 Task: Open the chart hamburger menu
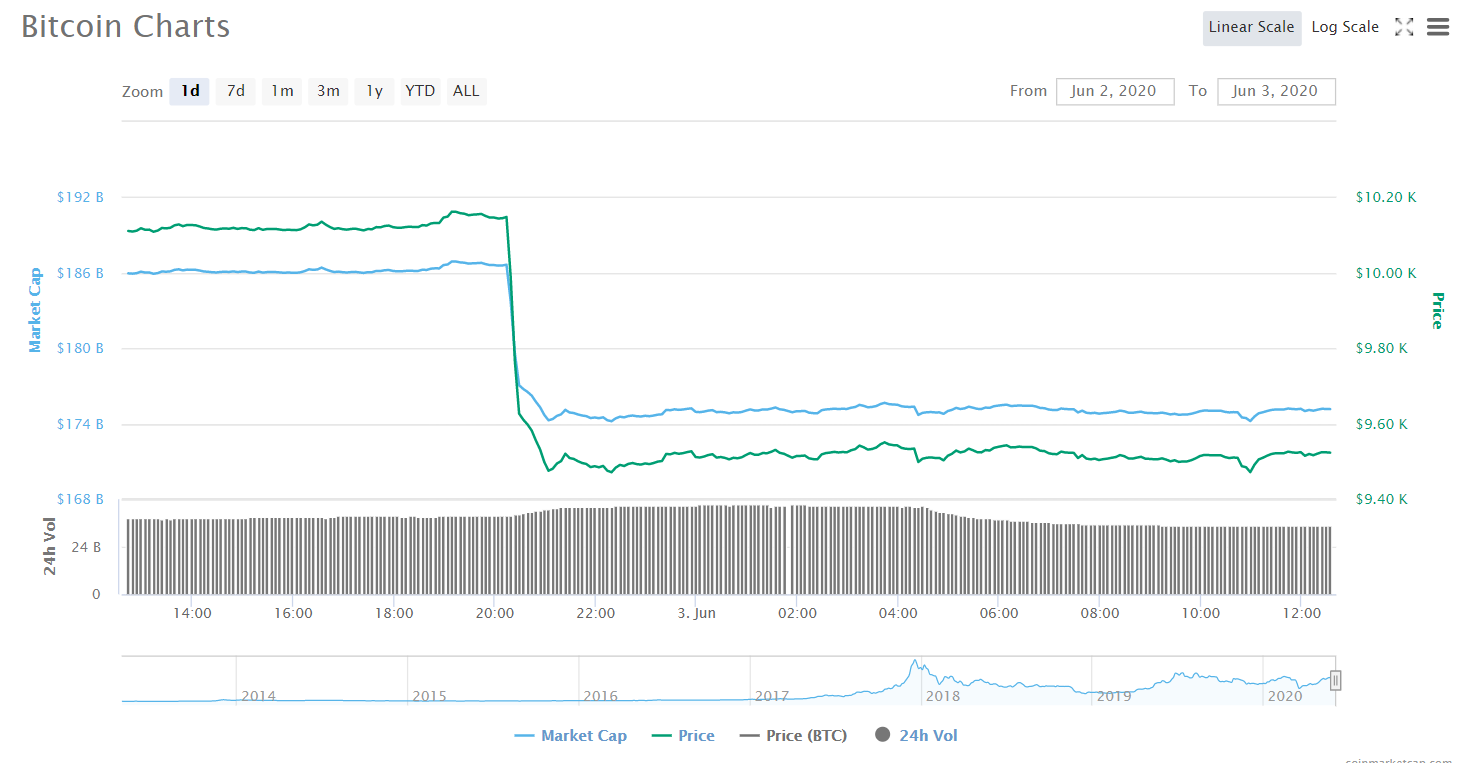click(x=1438, y=27)
